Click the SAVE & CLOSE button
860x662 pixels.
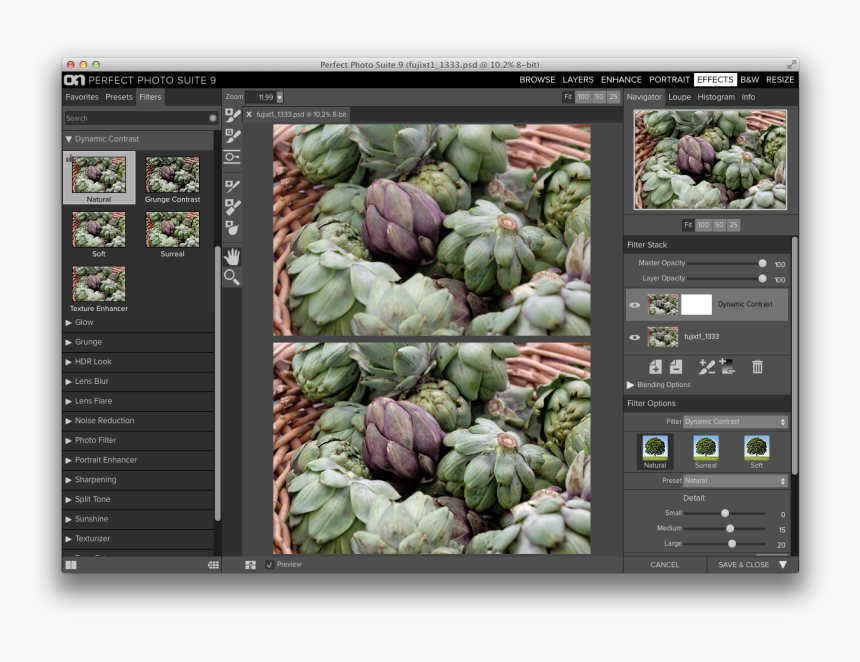coord(743,565)
